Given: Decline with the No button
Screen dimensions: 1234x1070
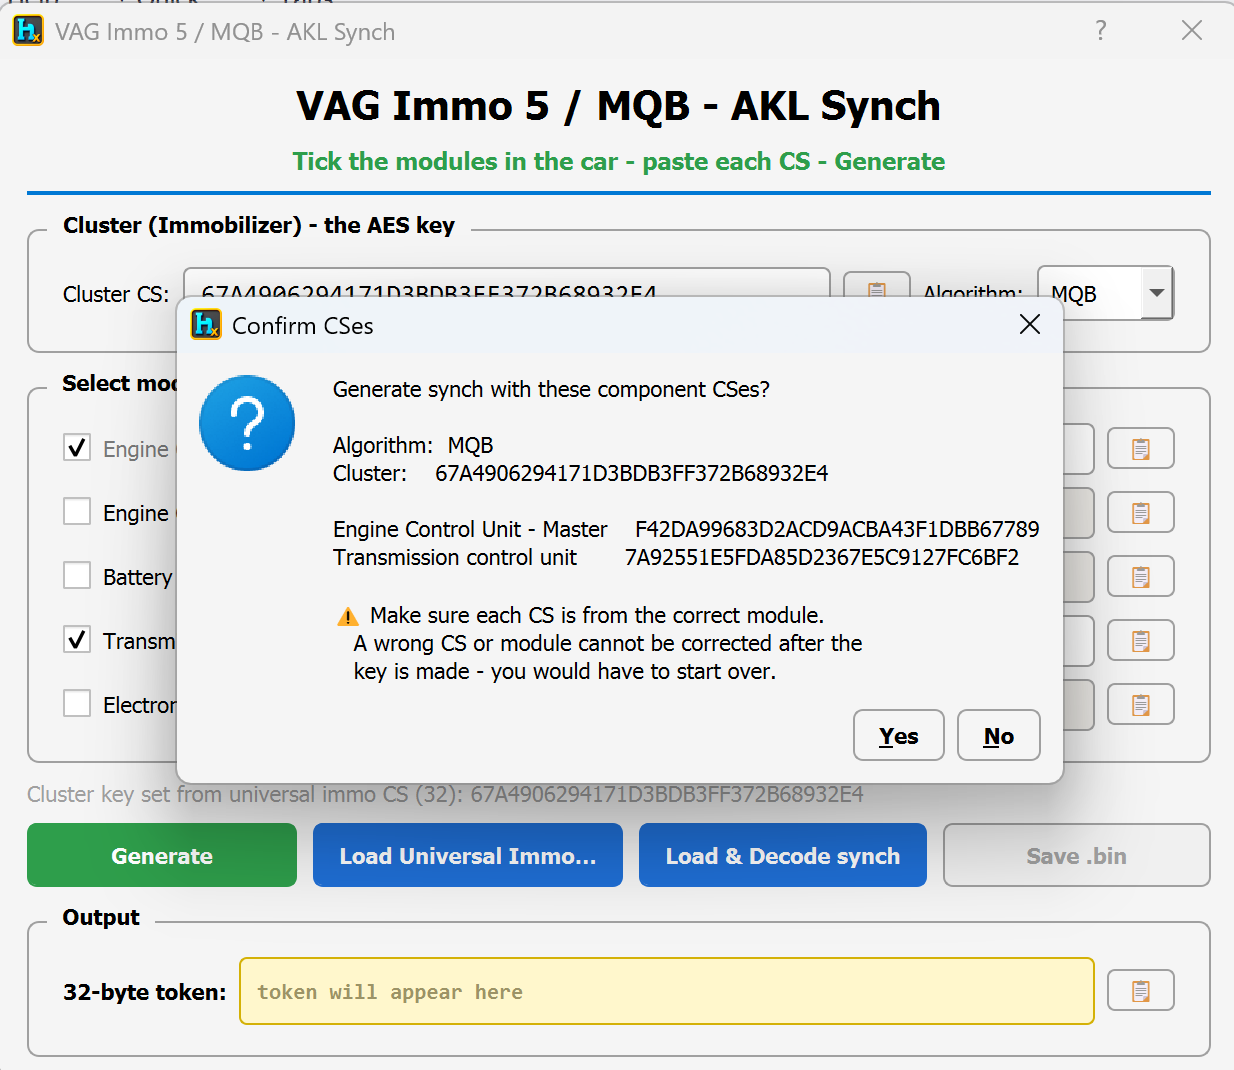Looking at the screenshot, I should (x=998, y=735).
